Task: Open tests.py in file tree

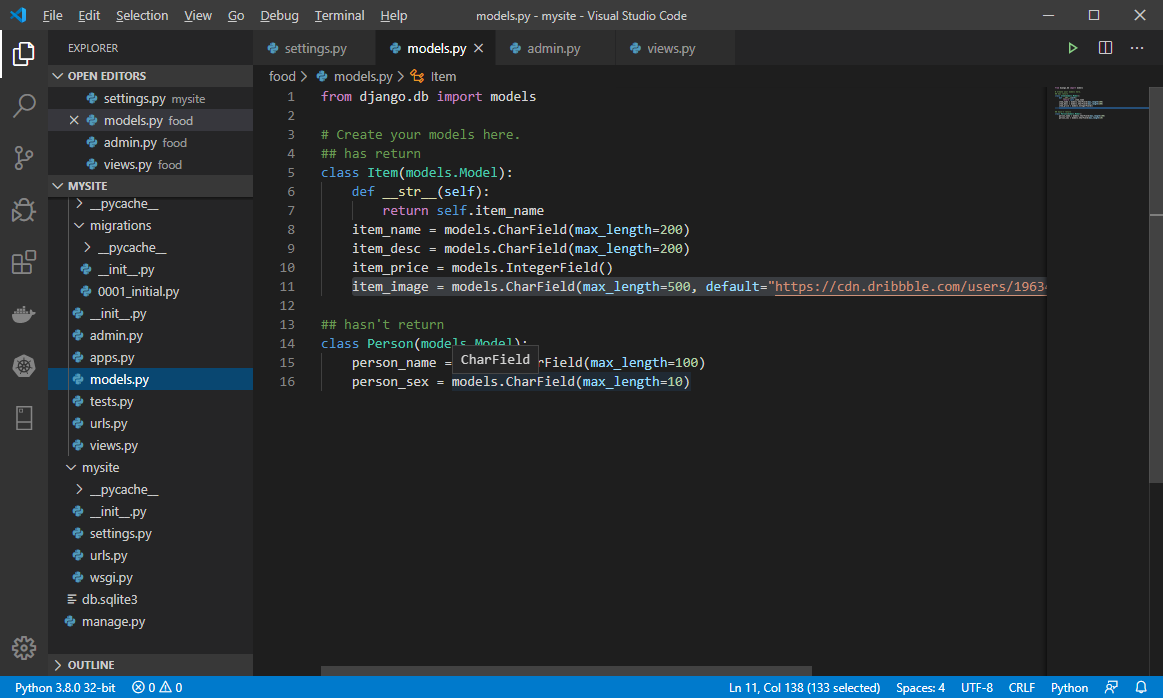Action: tap(111, 401)
